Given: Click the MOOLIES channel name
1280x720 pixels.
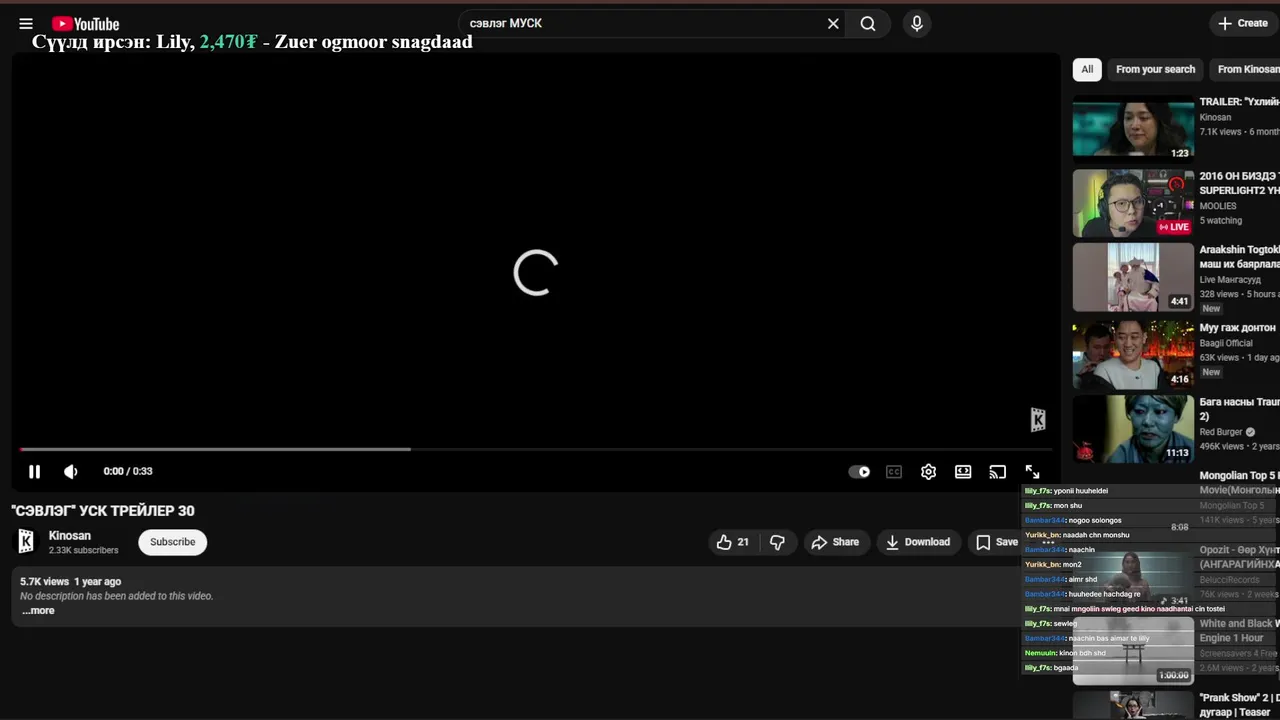Looking at the screenshot, I should (x=1218, y=206).
